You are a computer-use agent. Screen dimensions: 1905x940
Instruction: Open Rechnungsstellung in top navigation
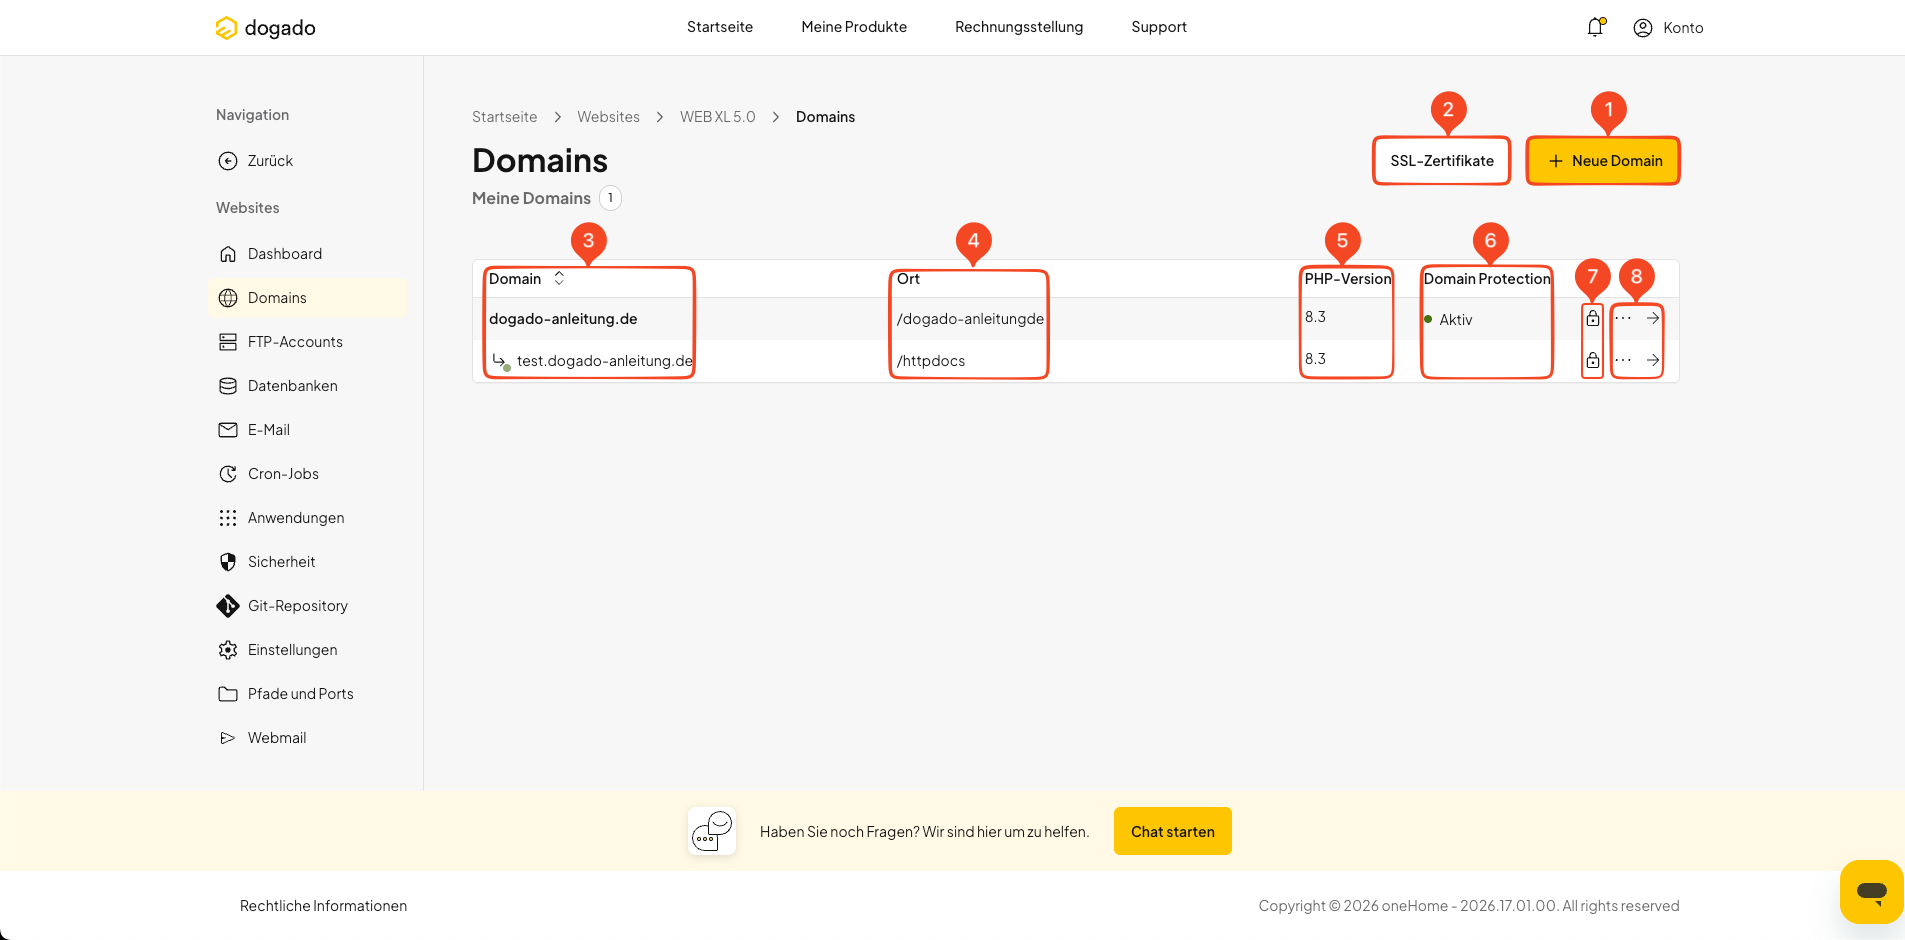pos(1019,27)
